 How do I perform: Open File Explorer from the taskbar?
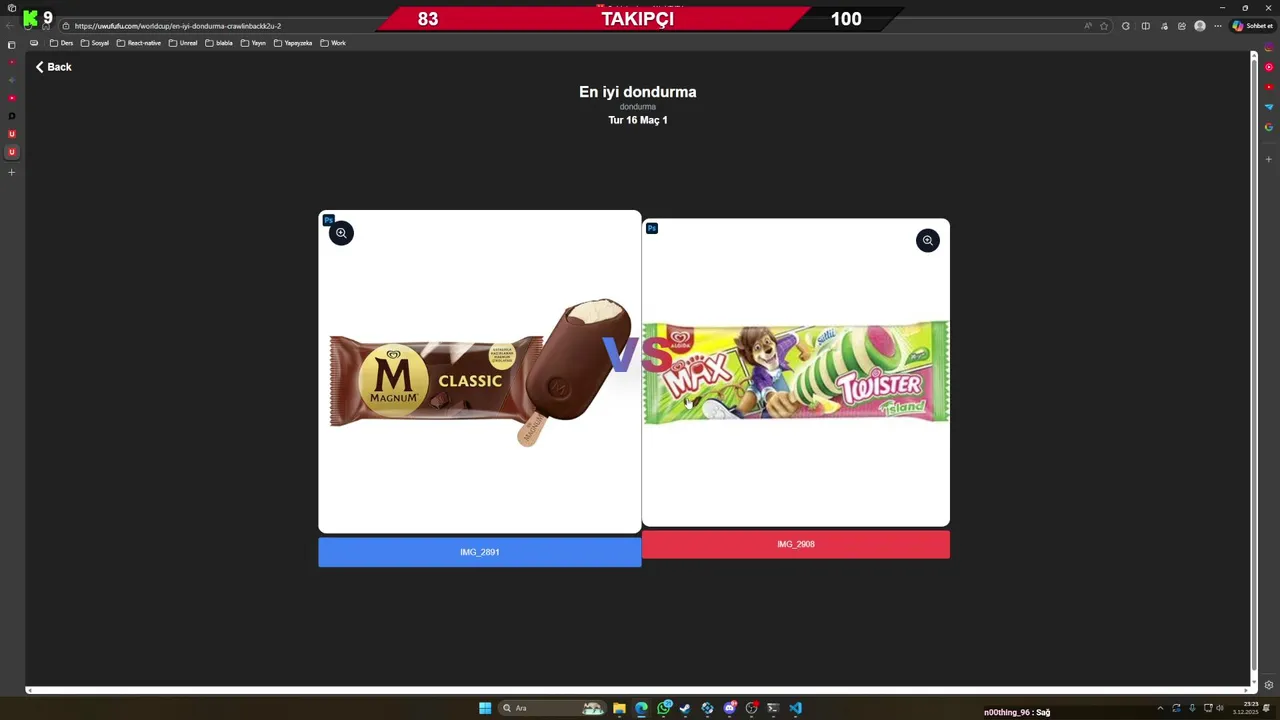pyautogui.click(x=619, y=708)
